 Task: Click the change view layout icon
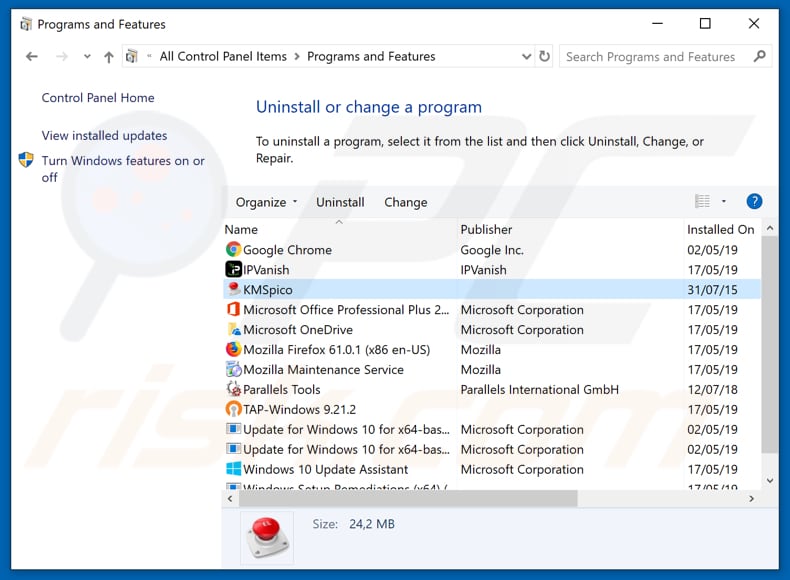coord(702,201)
